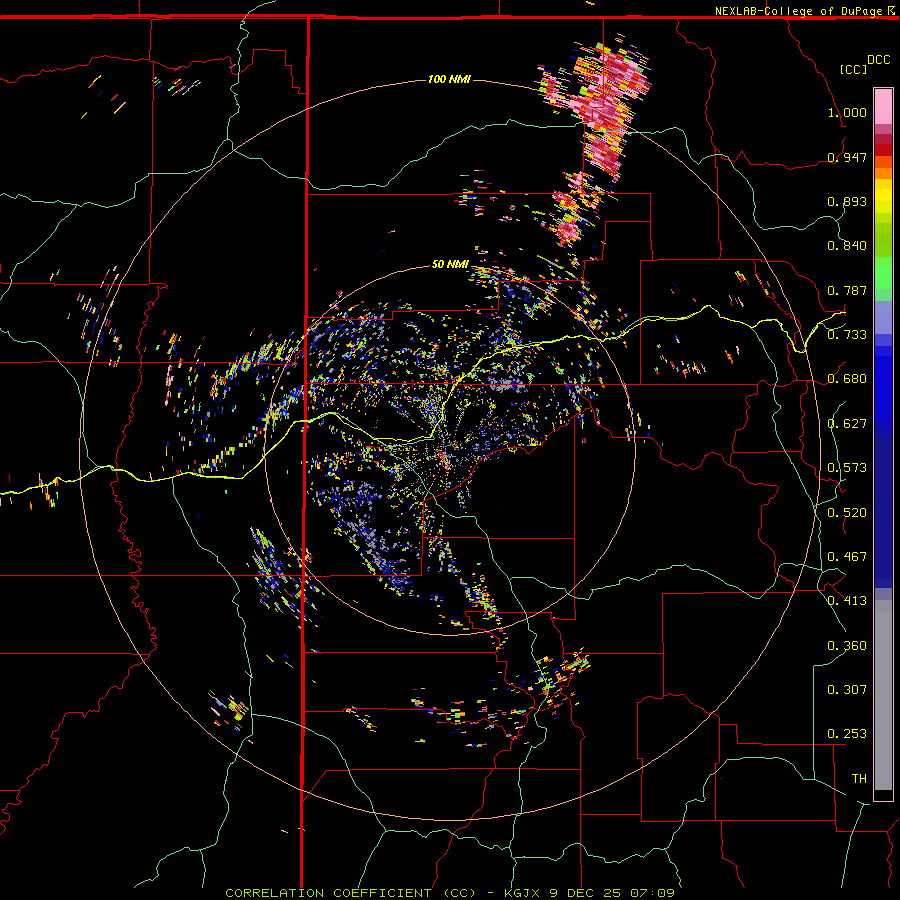
Task: Select the 0.627 scale value
Action: (847, 424)
